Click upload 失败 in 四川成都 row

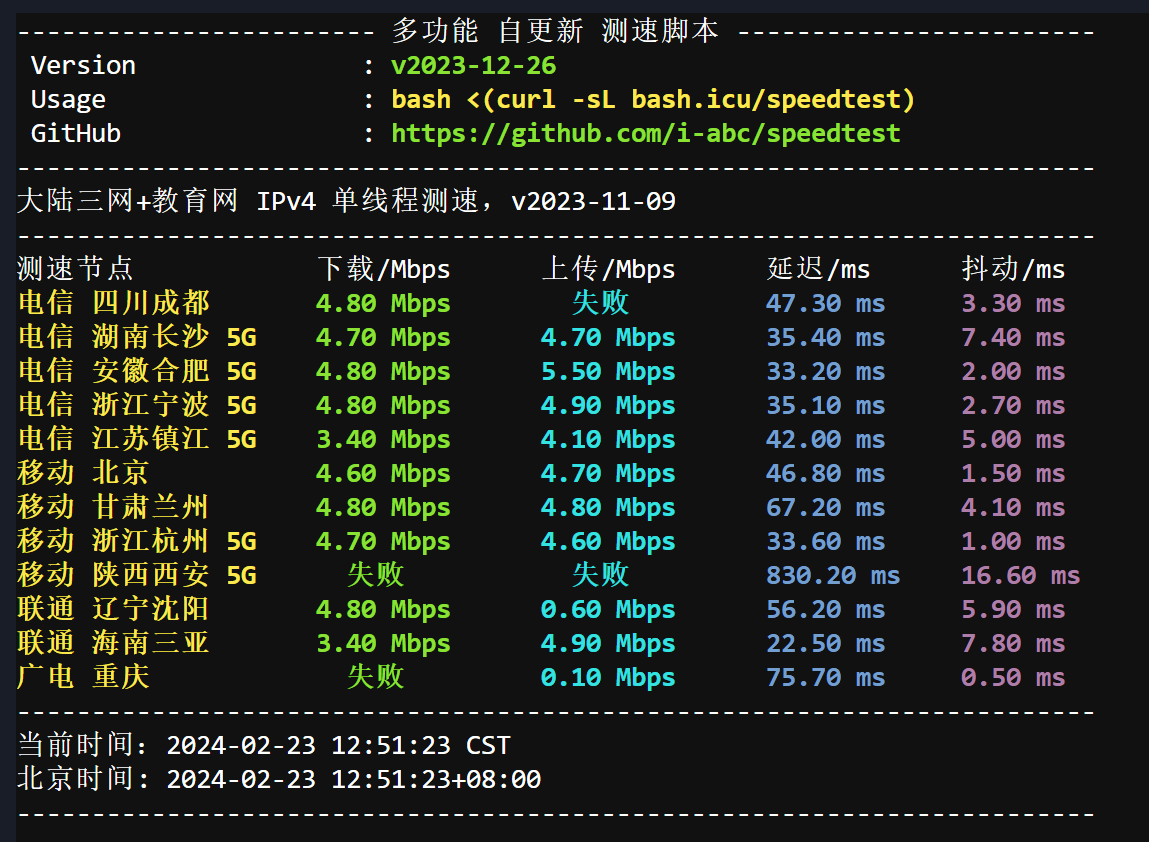[600, 303]
